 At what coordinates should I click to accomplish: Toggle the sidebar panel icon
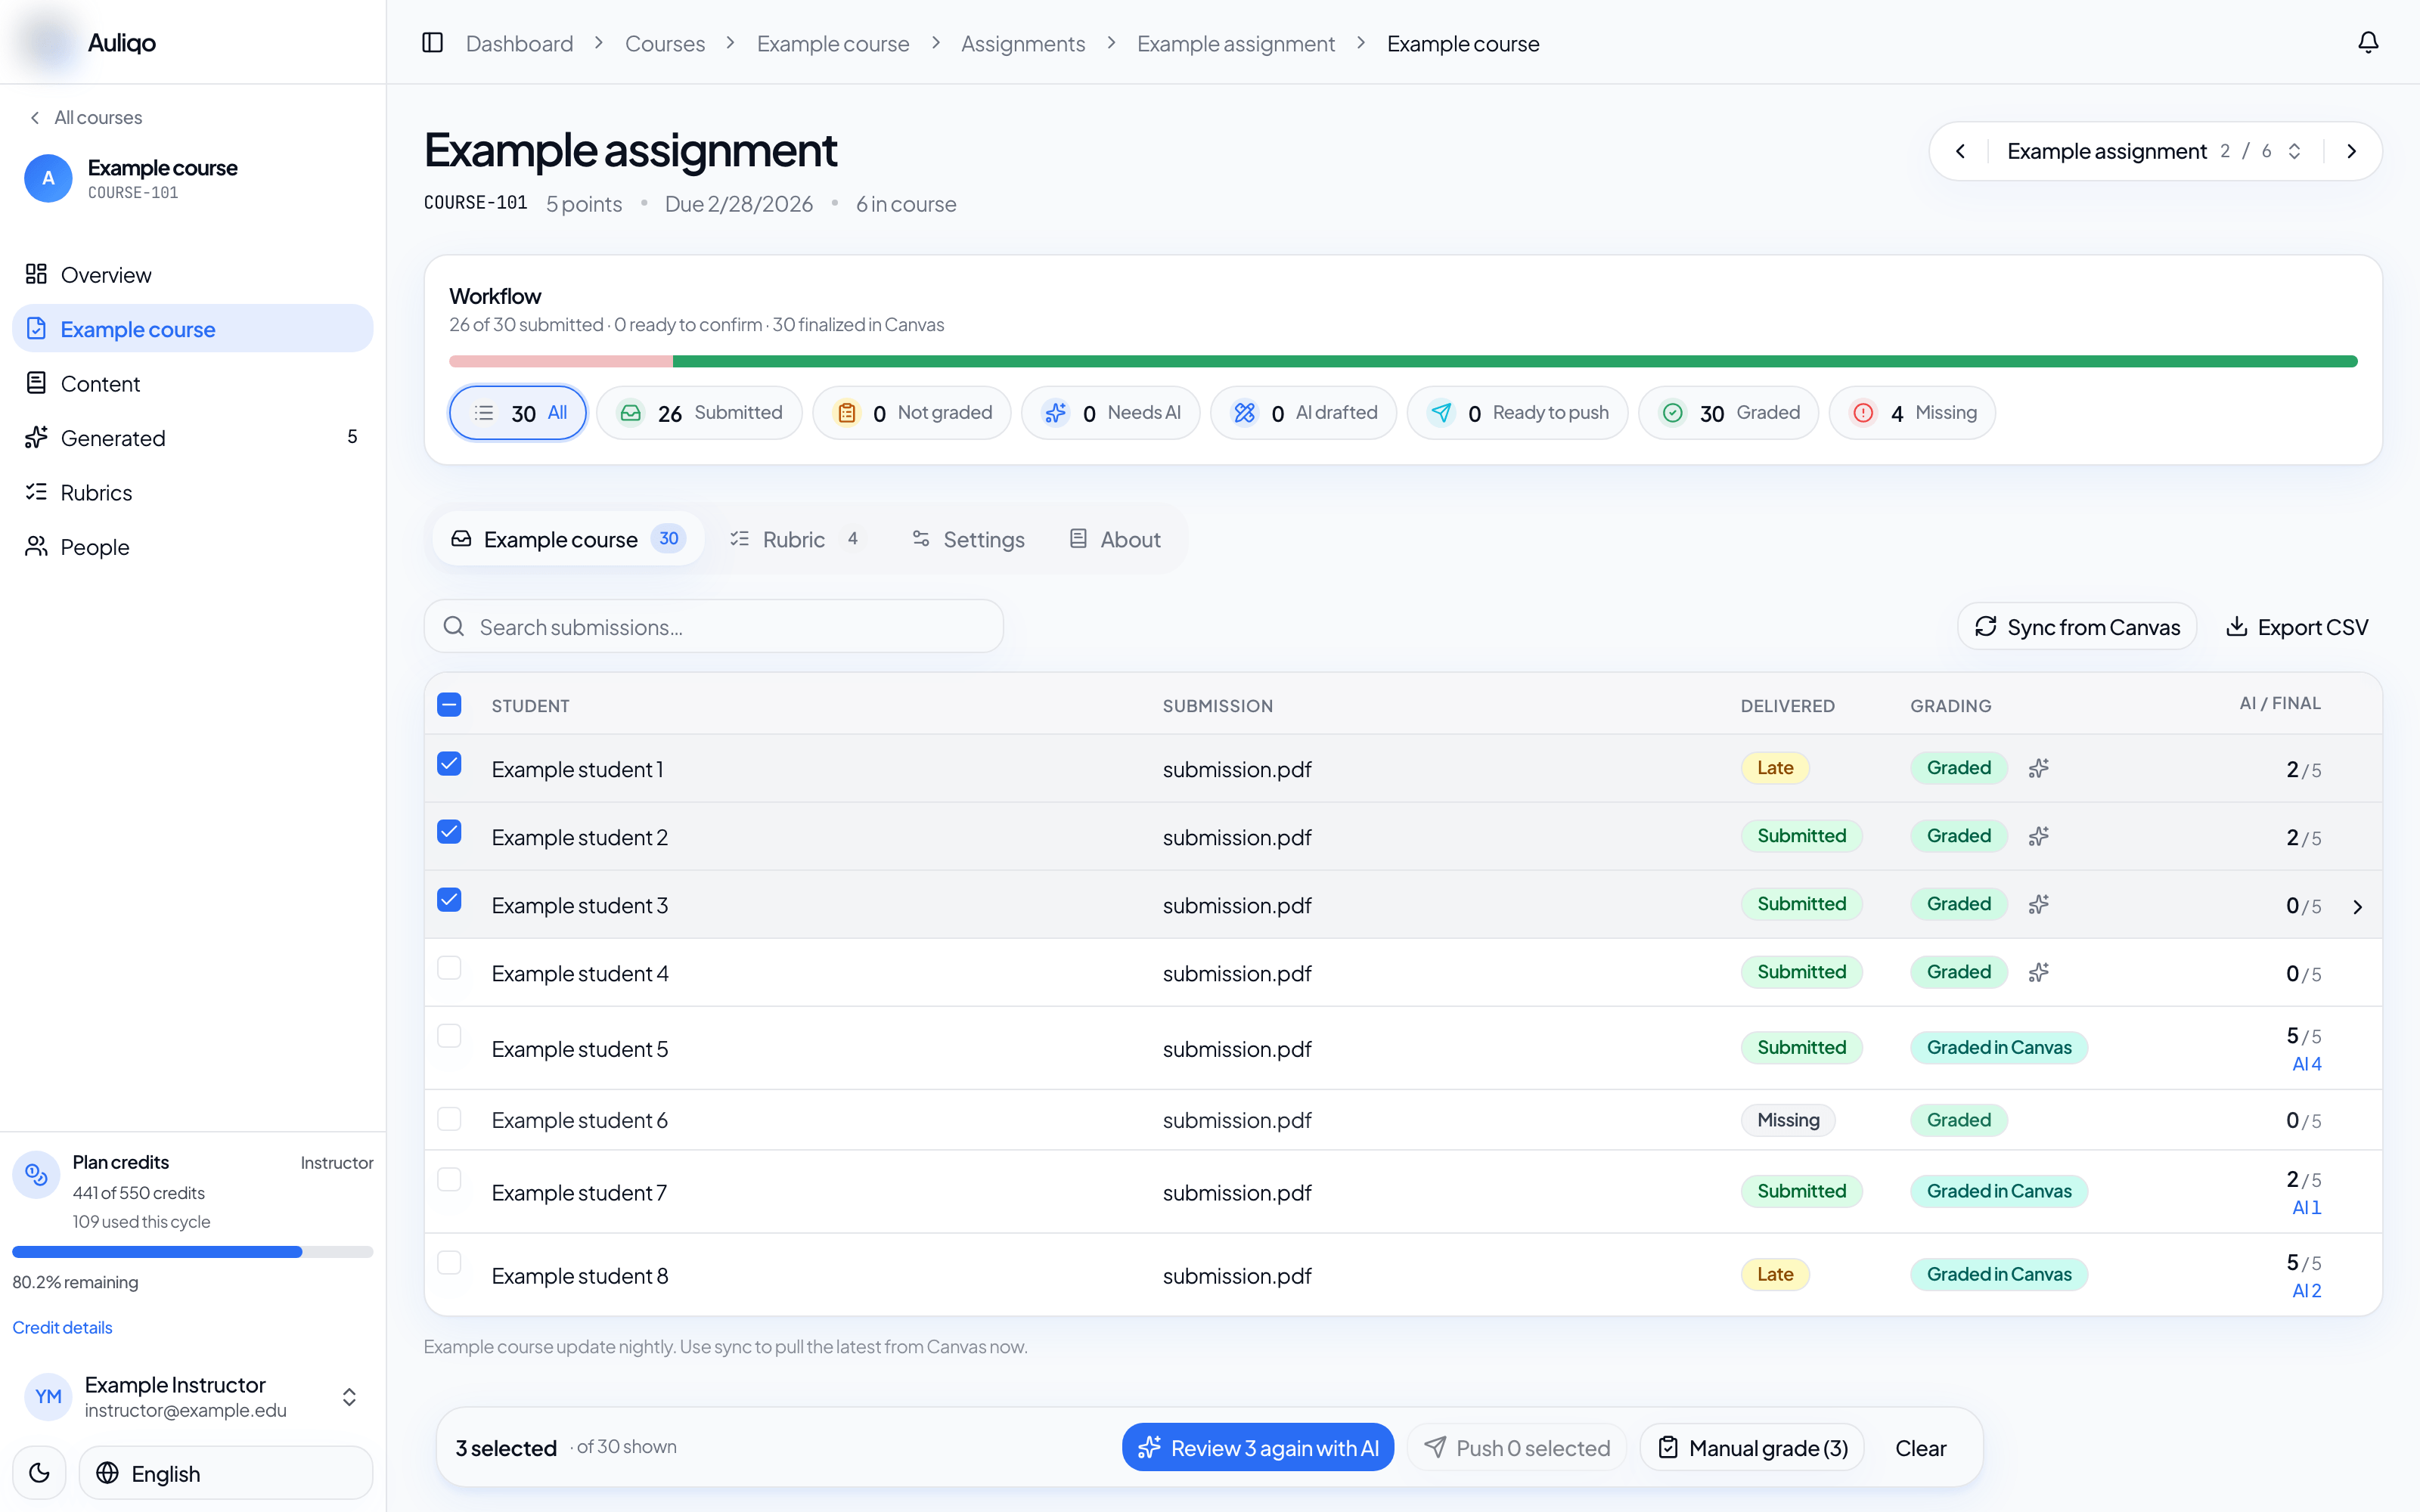pos(432,43)
